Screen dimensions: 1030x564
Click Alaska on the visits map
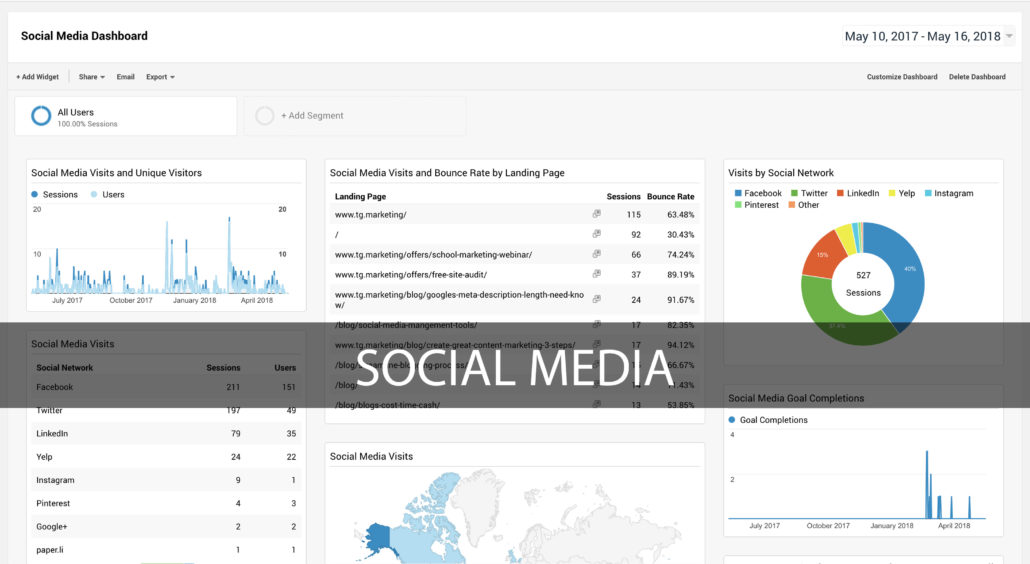pyautogui.click(x=378, y=537)
